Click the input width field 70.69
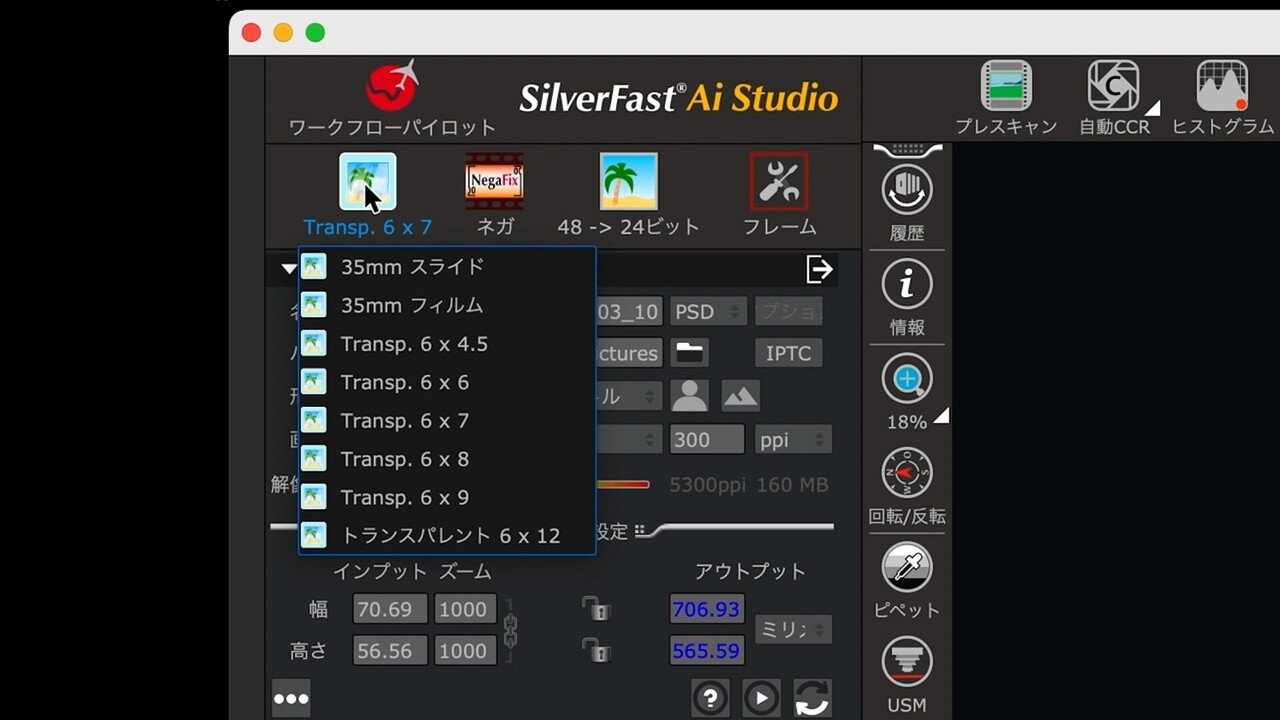This screenshot has width=1280, height=720. [x=390, y=609]
